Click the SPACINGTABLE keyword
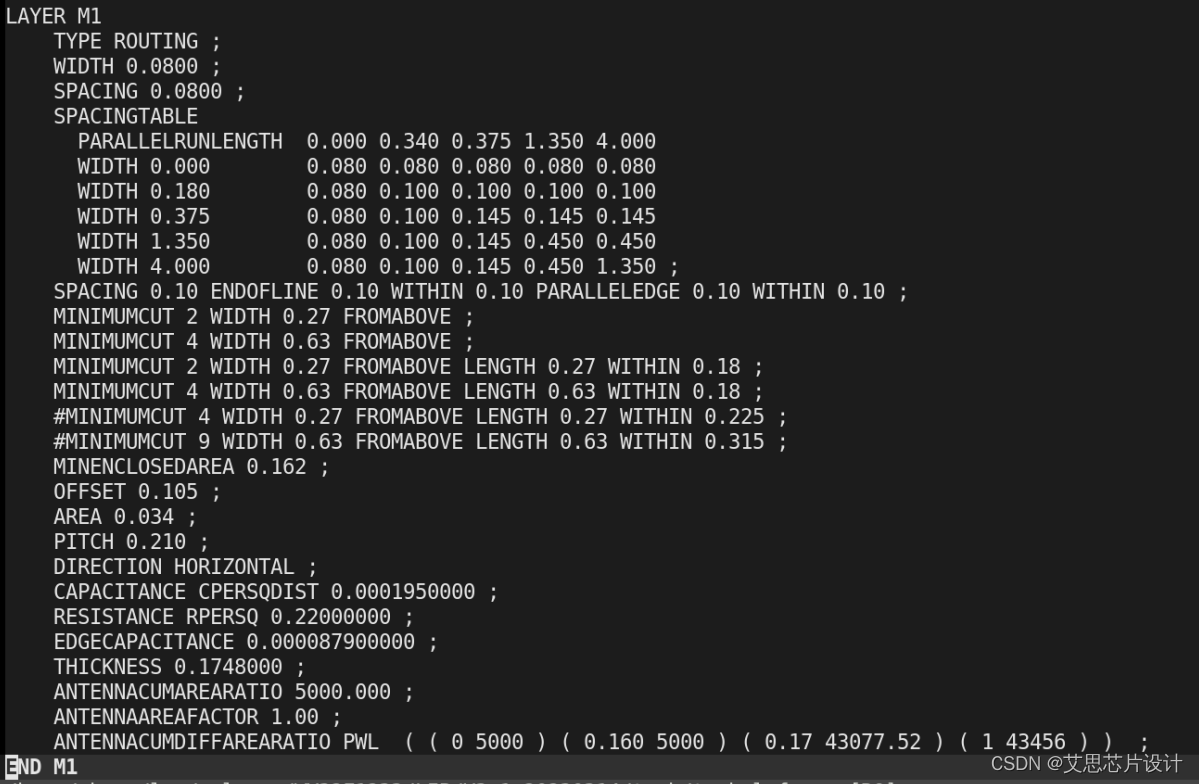The width and height of the screenshot is (1199, 784). [x=125, y=116]
